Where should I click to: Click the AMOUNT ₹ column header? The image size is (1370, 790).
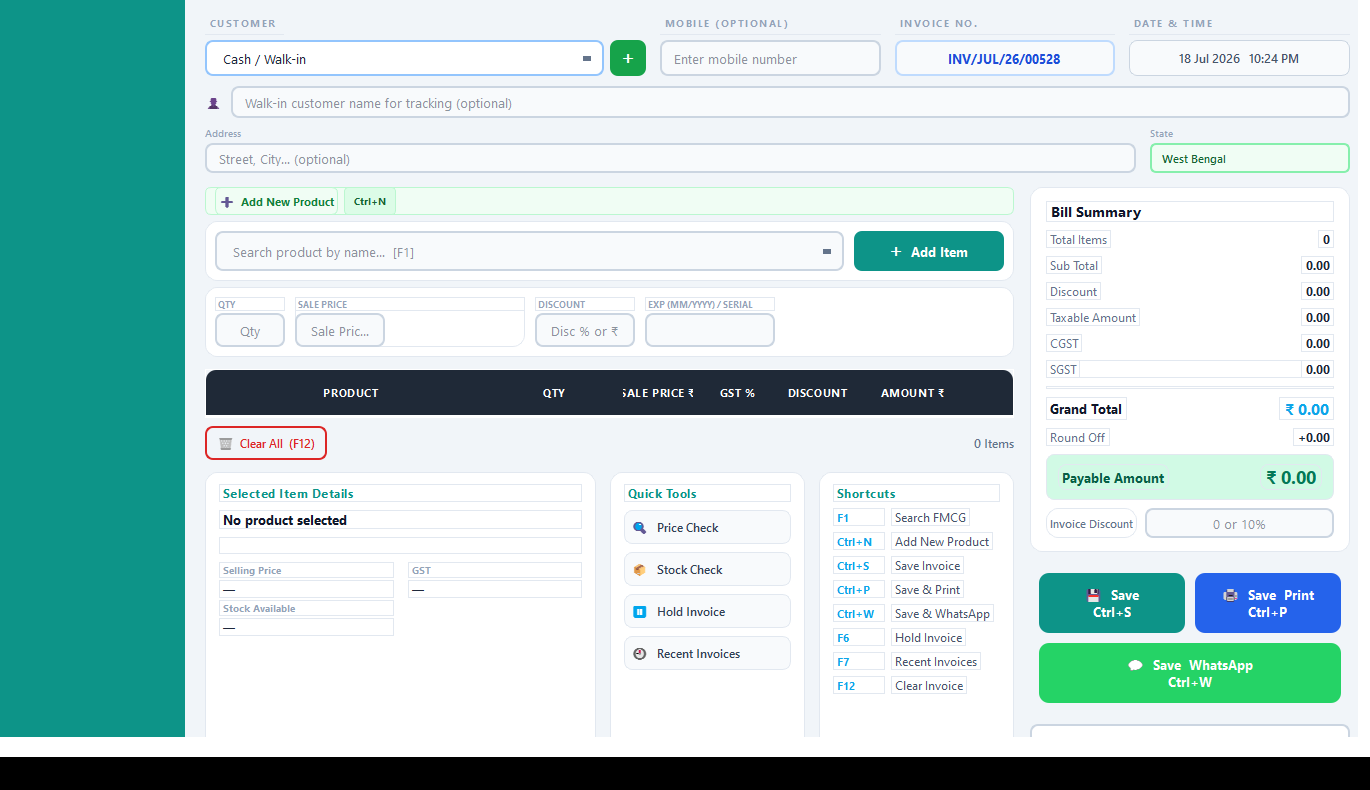coord(912,393)
